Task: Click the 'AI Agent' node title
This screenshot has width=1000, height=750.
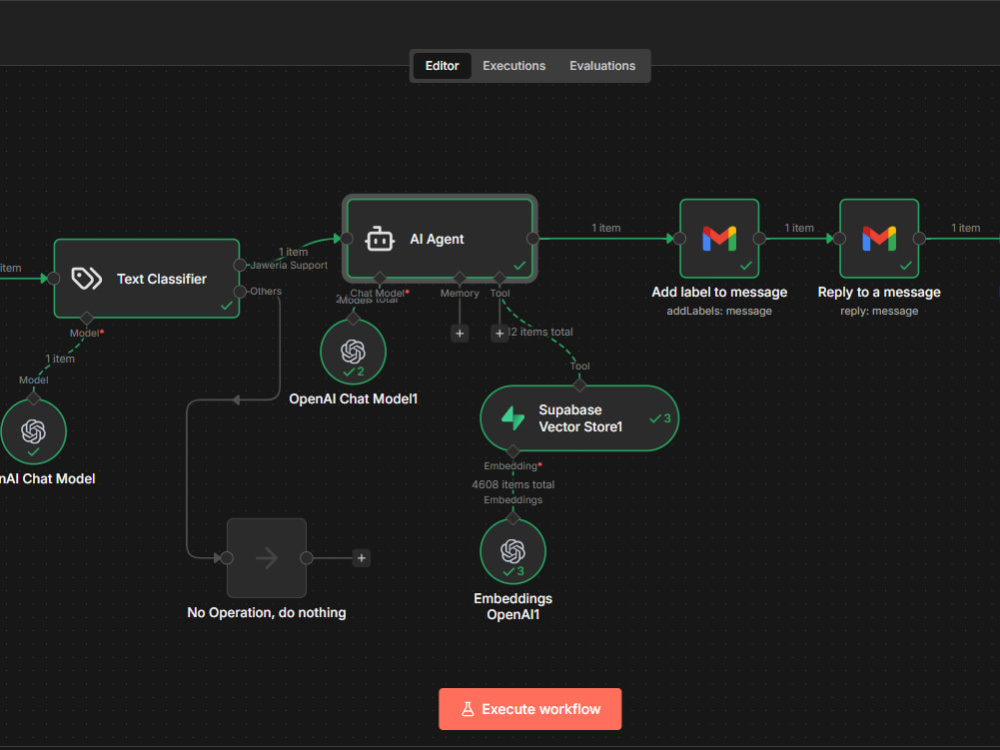Action: click(437, 239)
